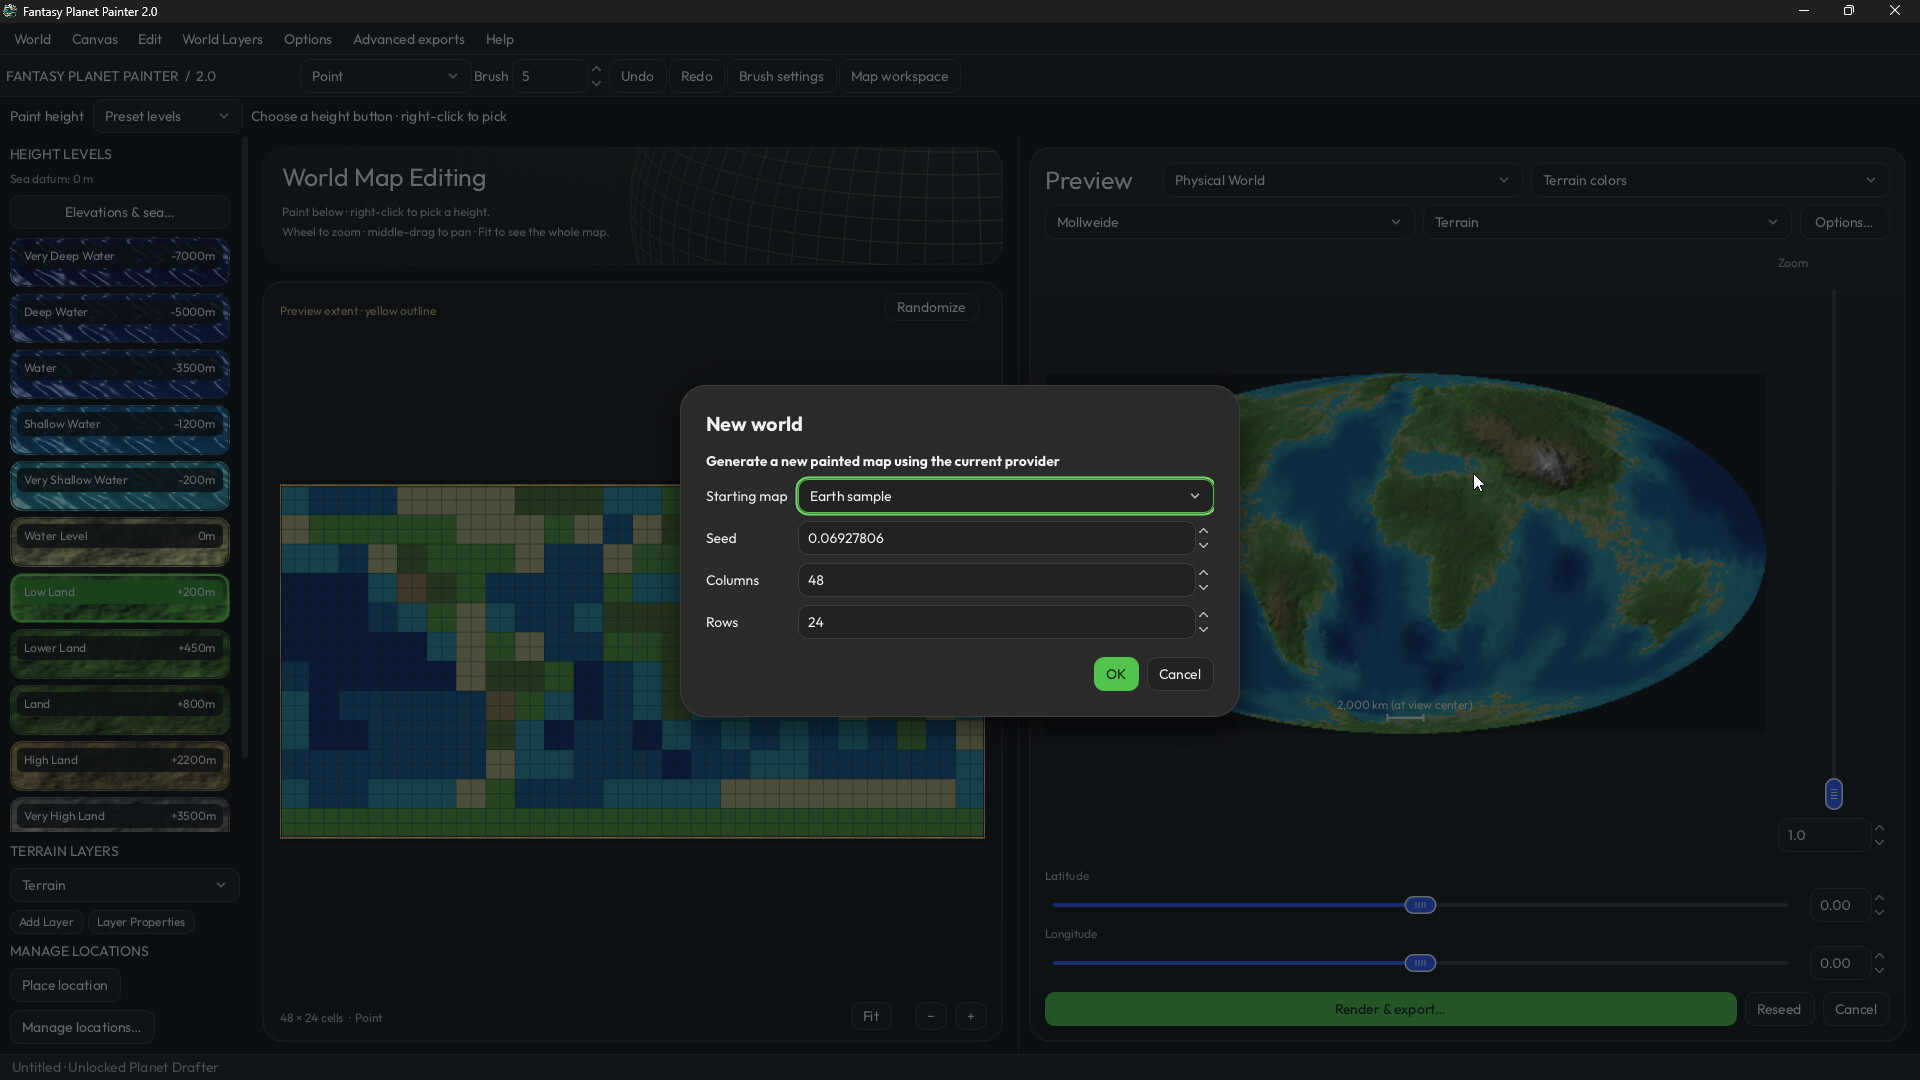
Task: Select Lower Land +450m swatch
Action: (x=120, y=654)
